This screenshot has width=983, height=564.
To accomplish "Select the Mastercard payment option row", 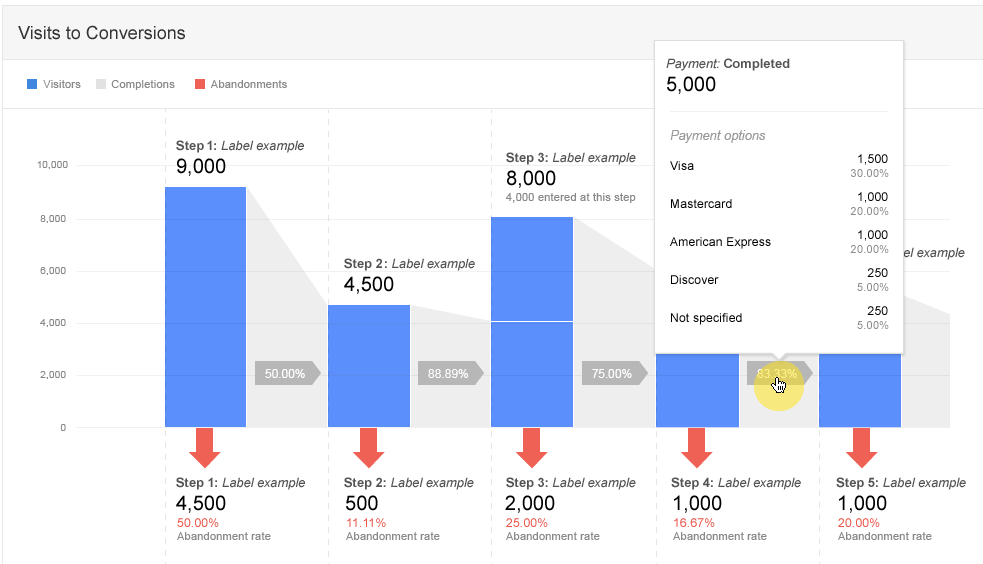I will 778,204.
